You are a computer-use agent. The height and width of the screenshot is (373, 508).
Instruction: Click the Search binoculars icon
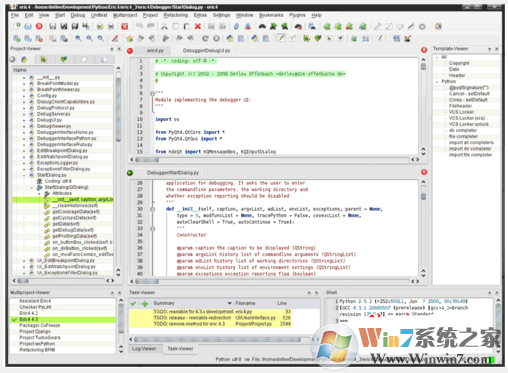point(262,26)
